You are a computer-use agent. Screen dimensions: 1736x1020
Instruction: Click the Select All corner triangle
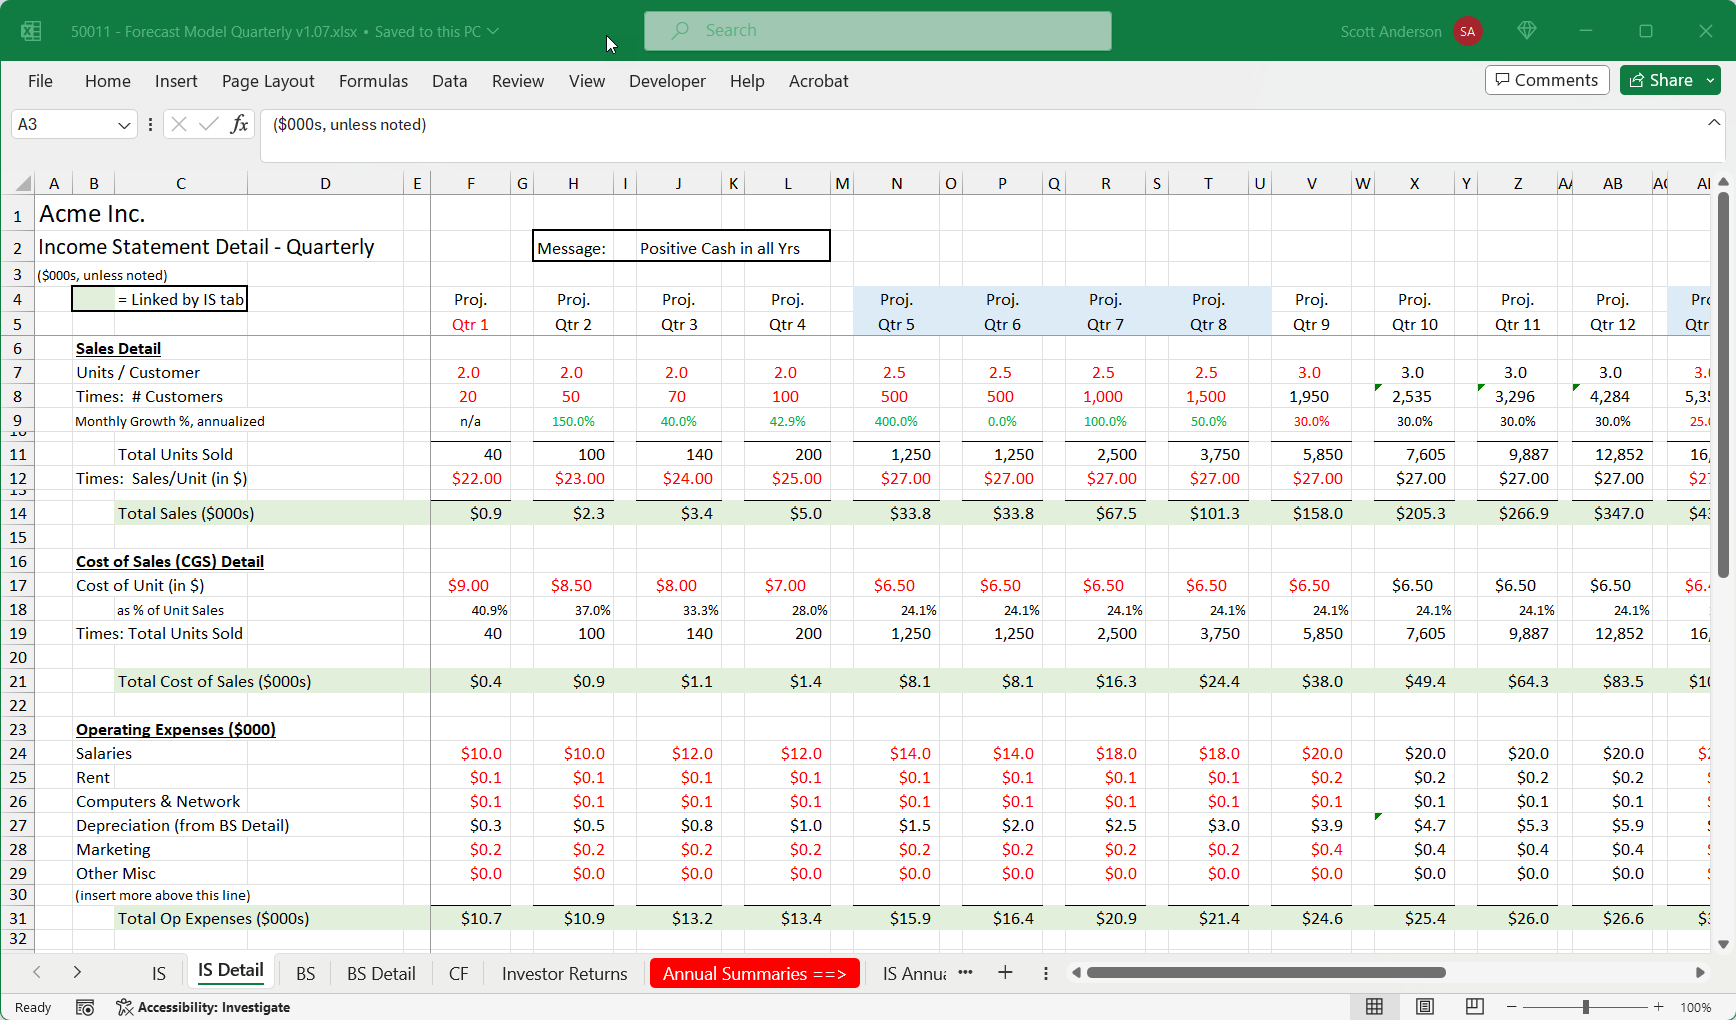(x=22, y=184)
